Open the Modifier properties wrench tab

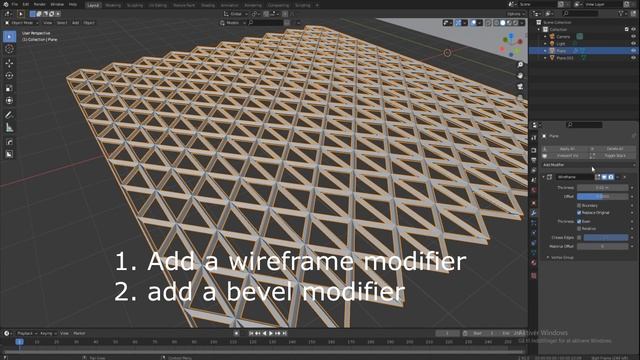pos(533,213)
